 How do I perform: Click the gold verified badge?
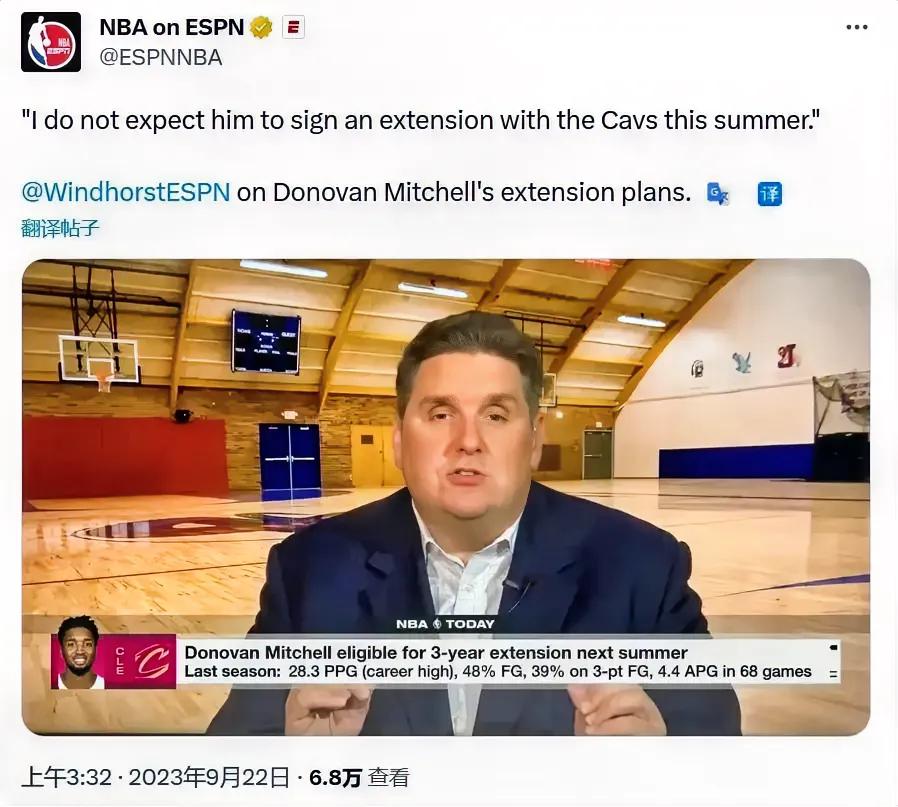pos(262,27)
